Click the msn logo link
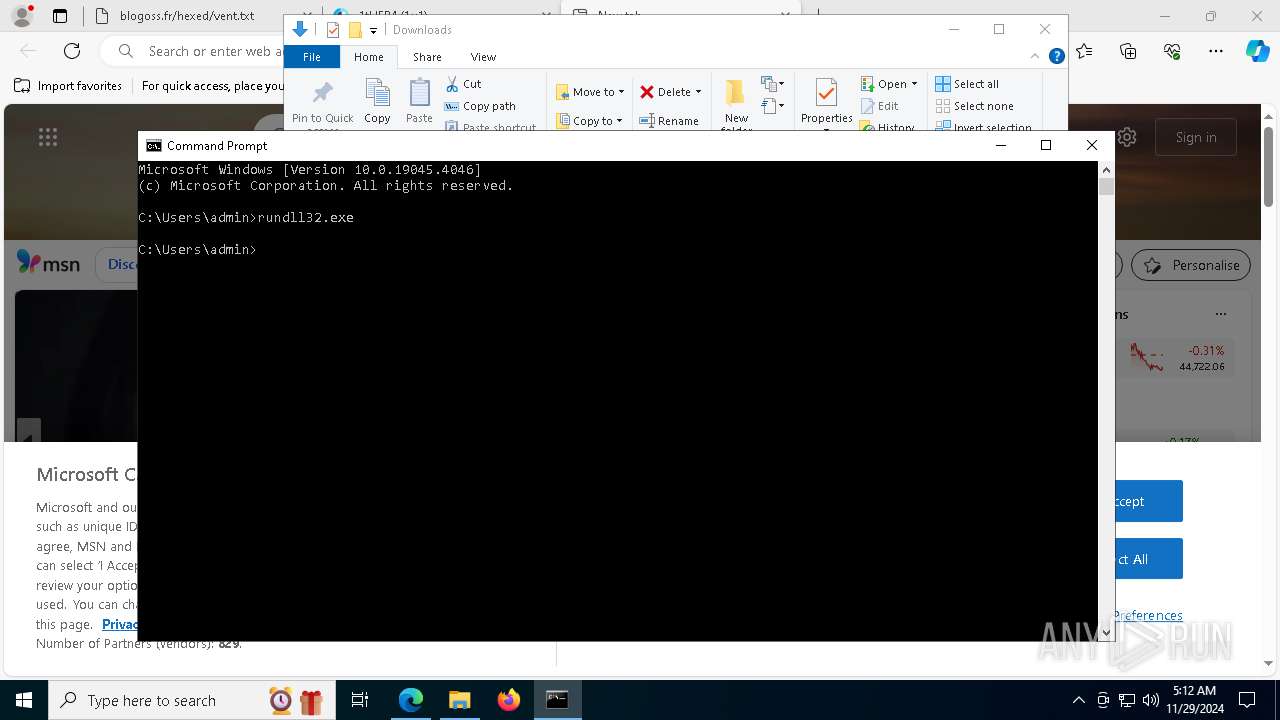 (x=48, y=264)
